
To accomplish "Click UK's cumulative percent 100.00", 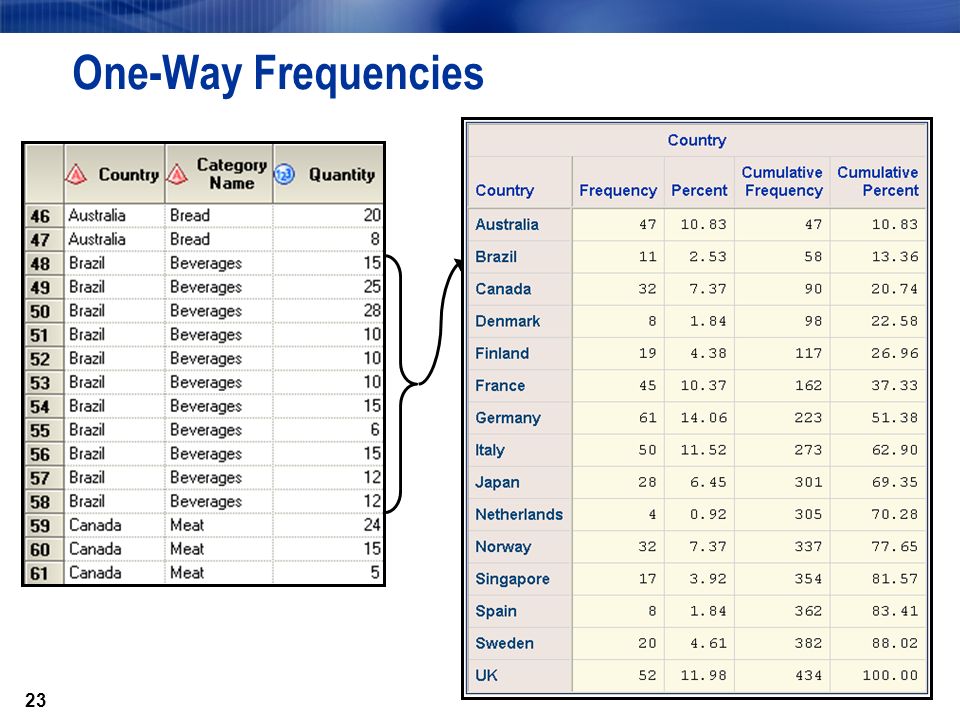I will tap(890, 675).
